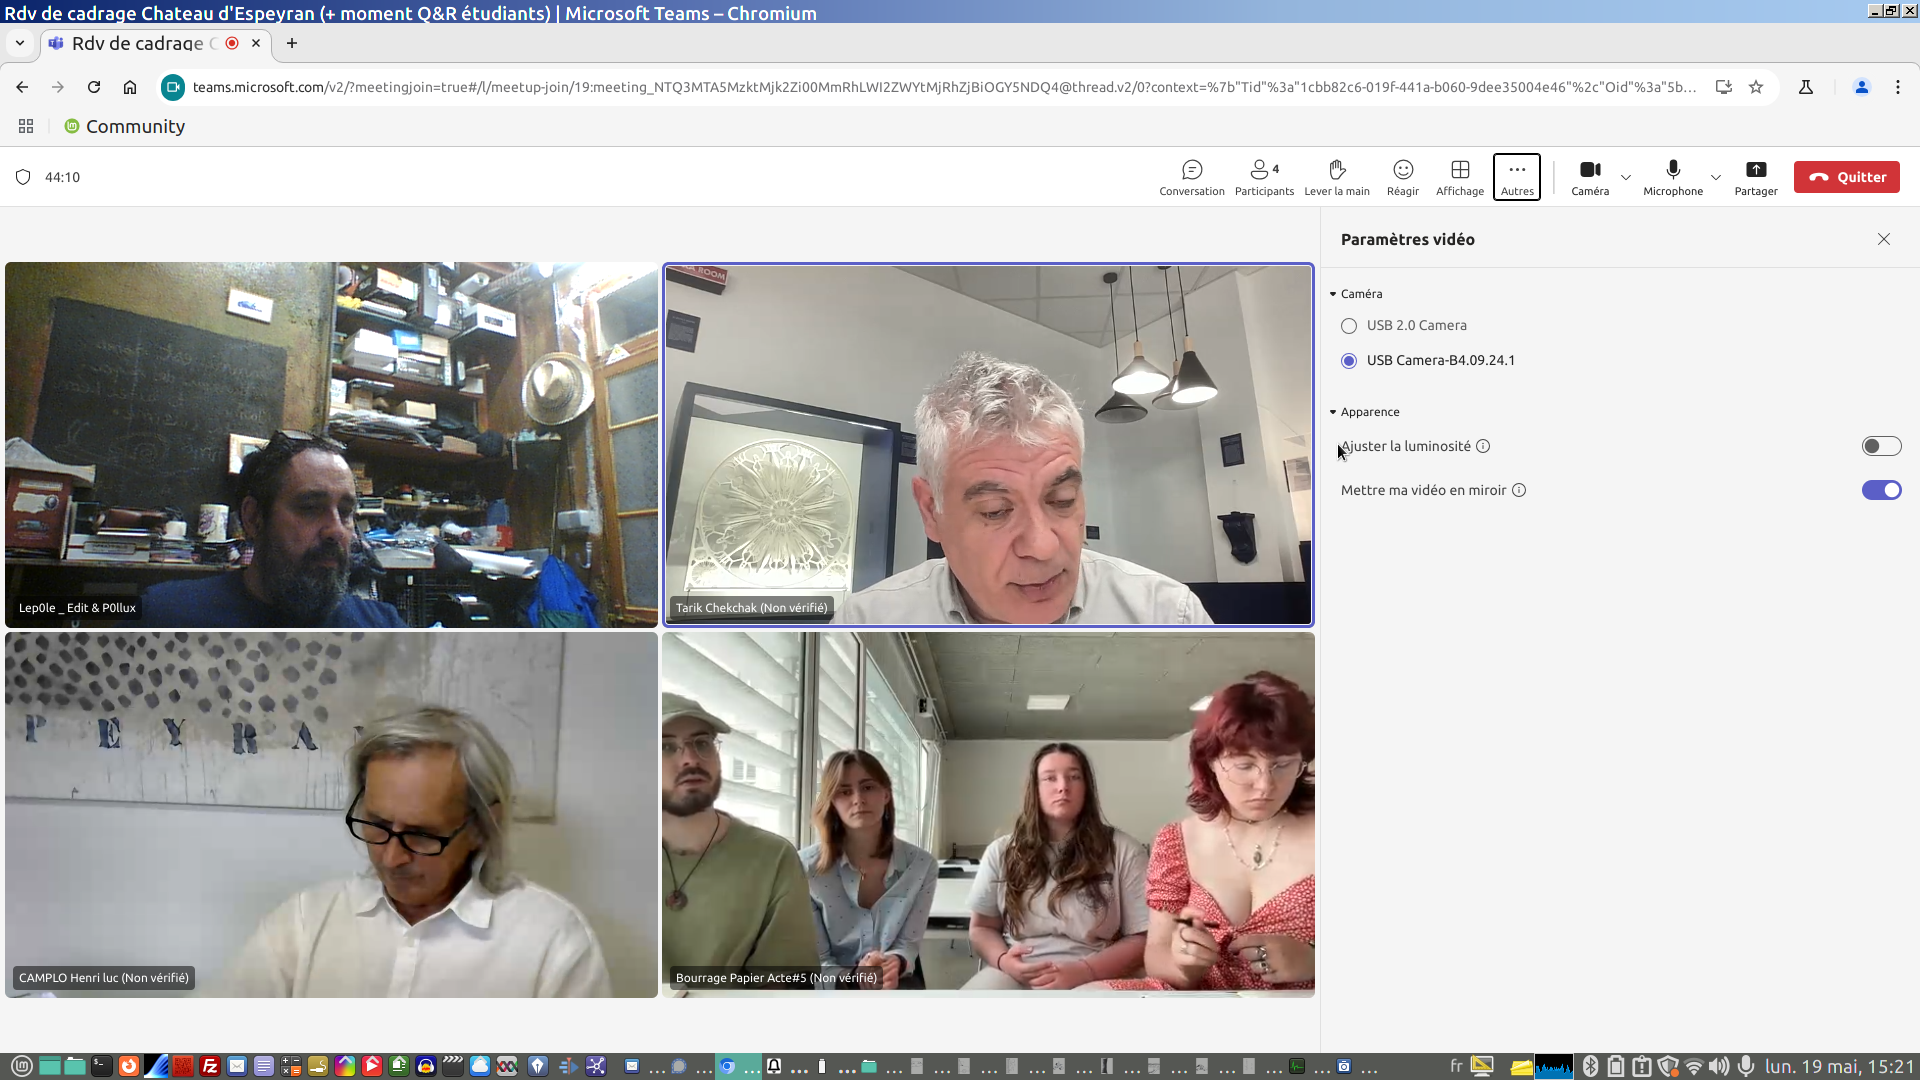Open the Conversation chat icon

[x=1191, y=177]
